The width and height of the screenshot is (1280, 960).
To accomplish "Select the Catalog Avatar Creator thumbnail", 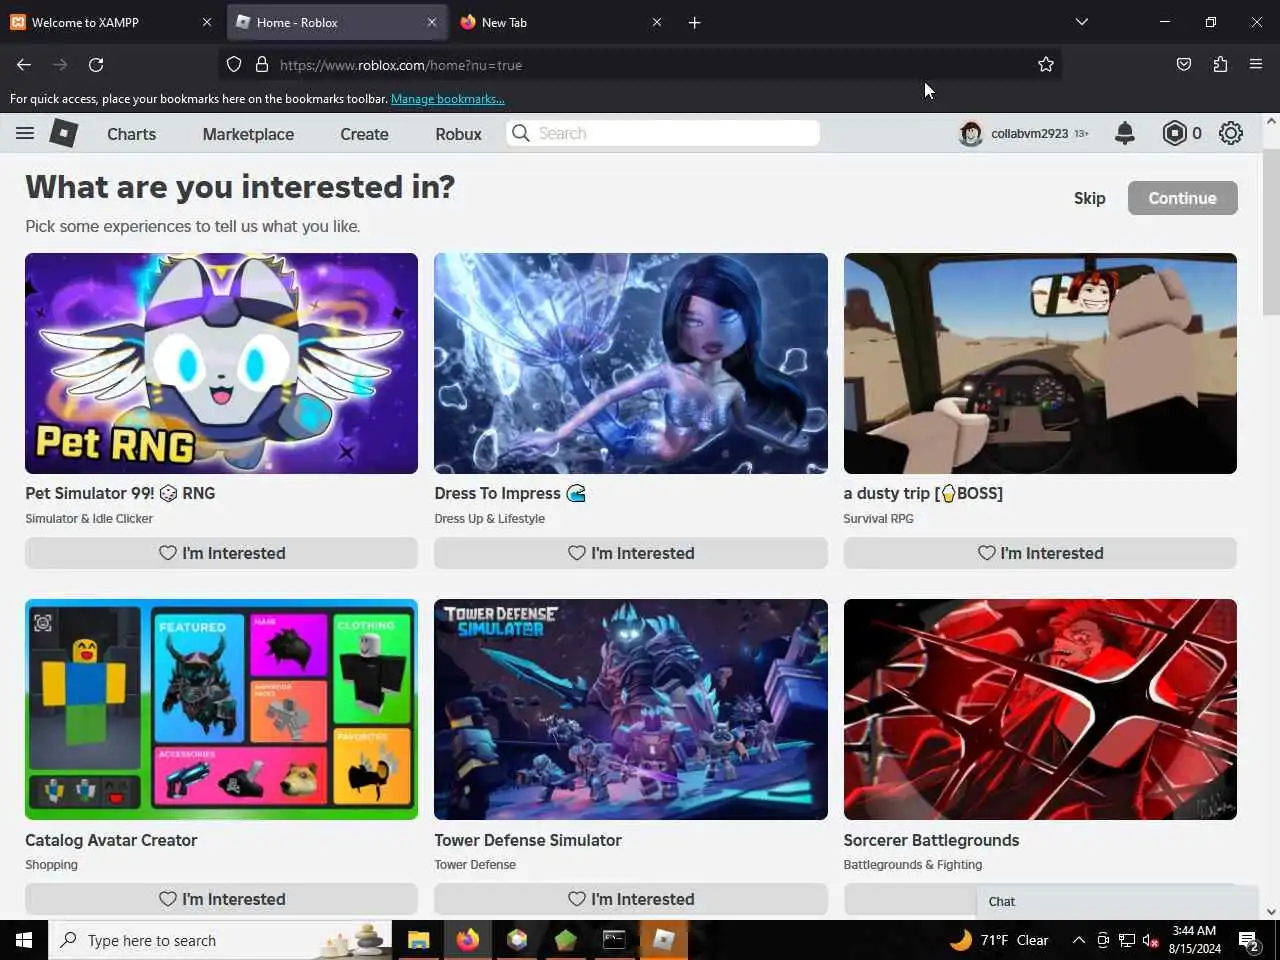I will (221, 709).
